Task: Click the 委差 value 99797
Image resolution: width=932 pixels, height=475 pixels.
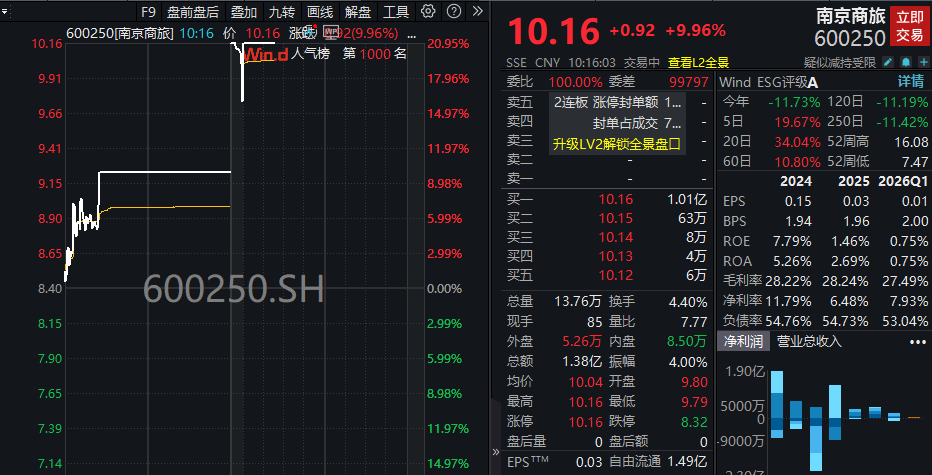Action: point(688,82)
